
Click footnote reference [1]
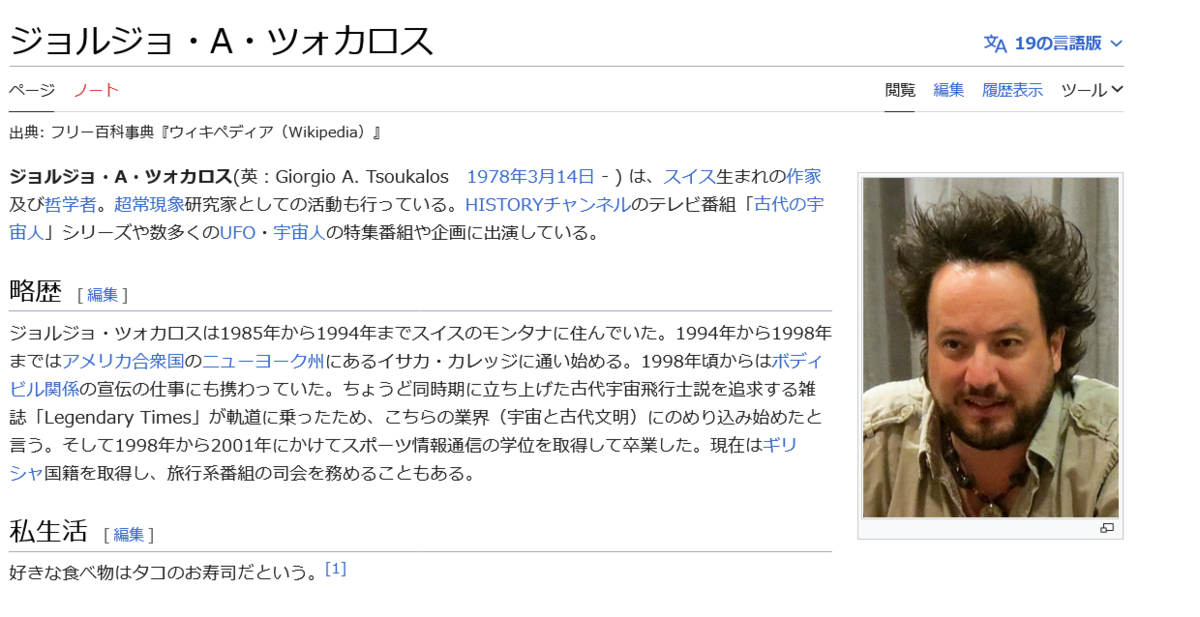pos(336,569)
